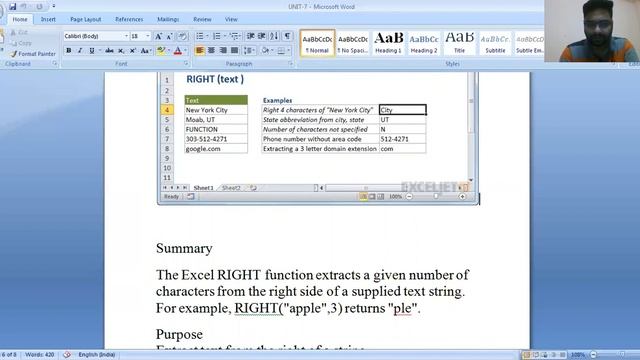This screenshot has width=640, height=360.
Task: Toggle Italic formatting
Action: 80,51
